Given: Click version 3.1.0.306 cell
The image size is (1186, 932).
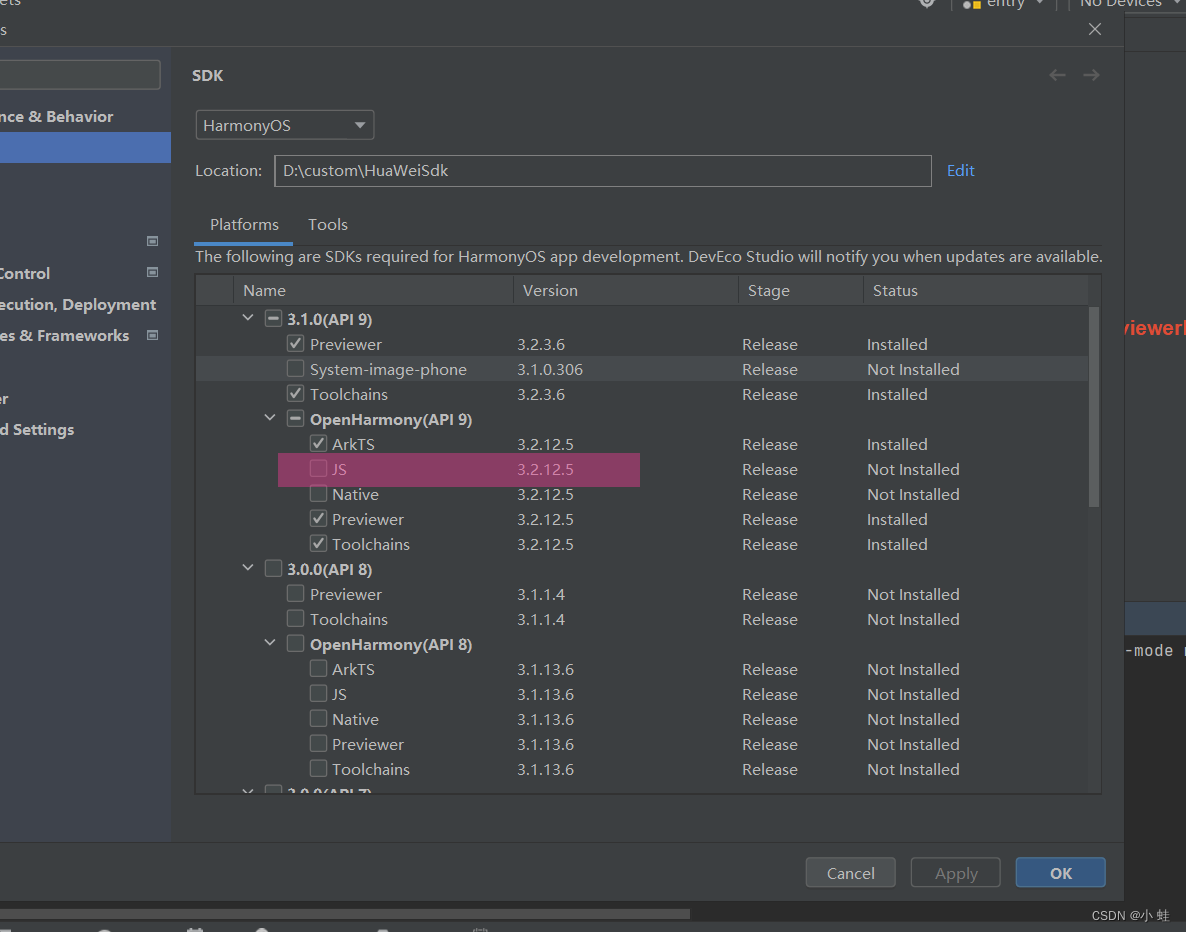Looking at the screenshot, I should point(550,369).
